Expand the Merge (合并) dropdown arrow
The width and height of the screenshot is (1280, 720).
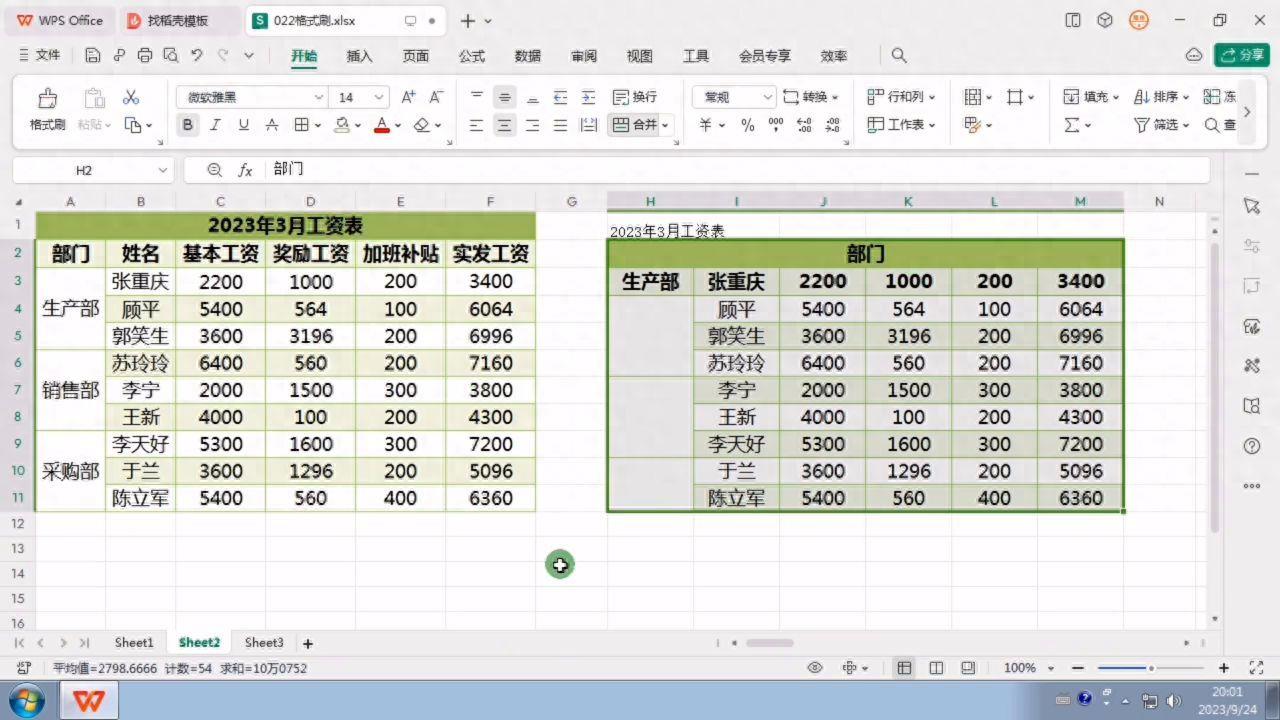tap(665, 125)
